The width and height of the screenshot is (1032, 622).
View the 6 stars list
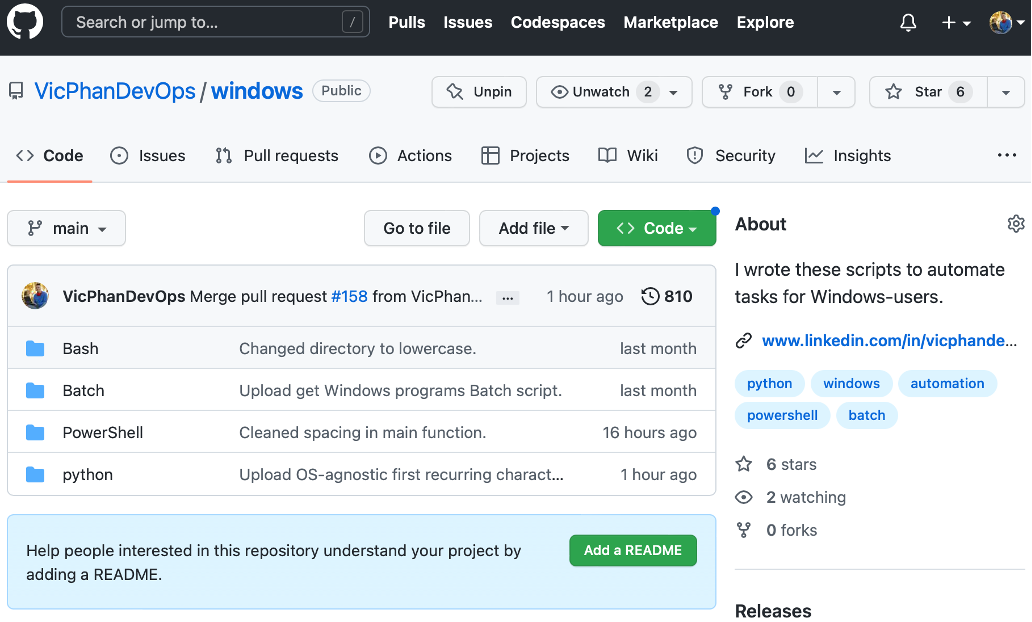point(776,465)
